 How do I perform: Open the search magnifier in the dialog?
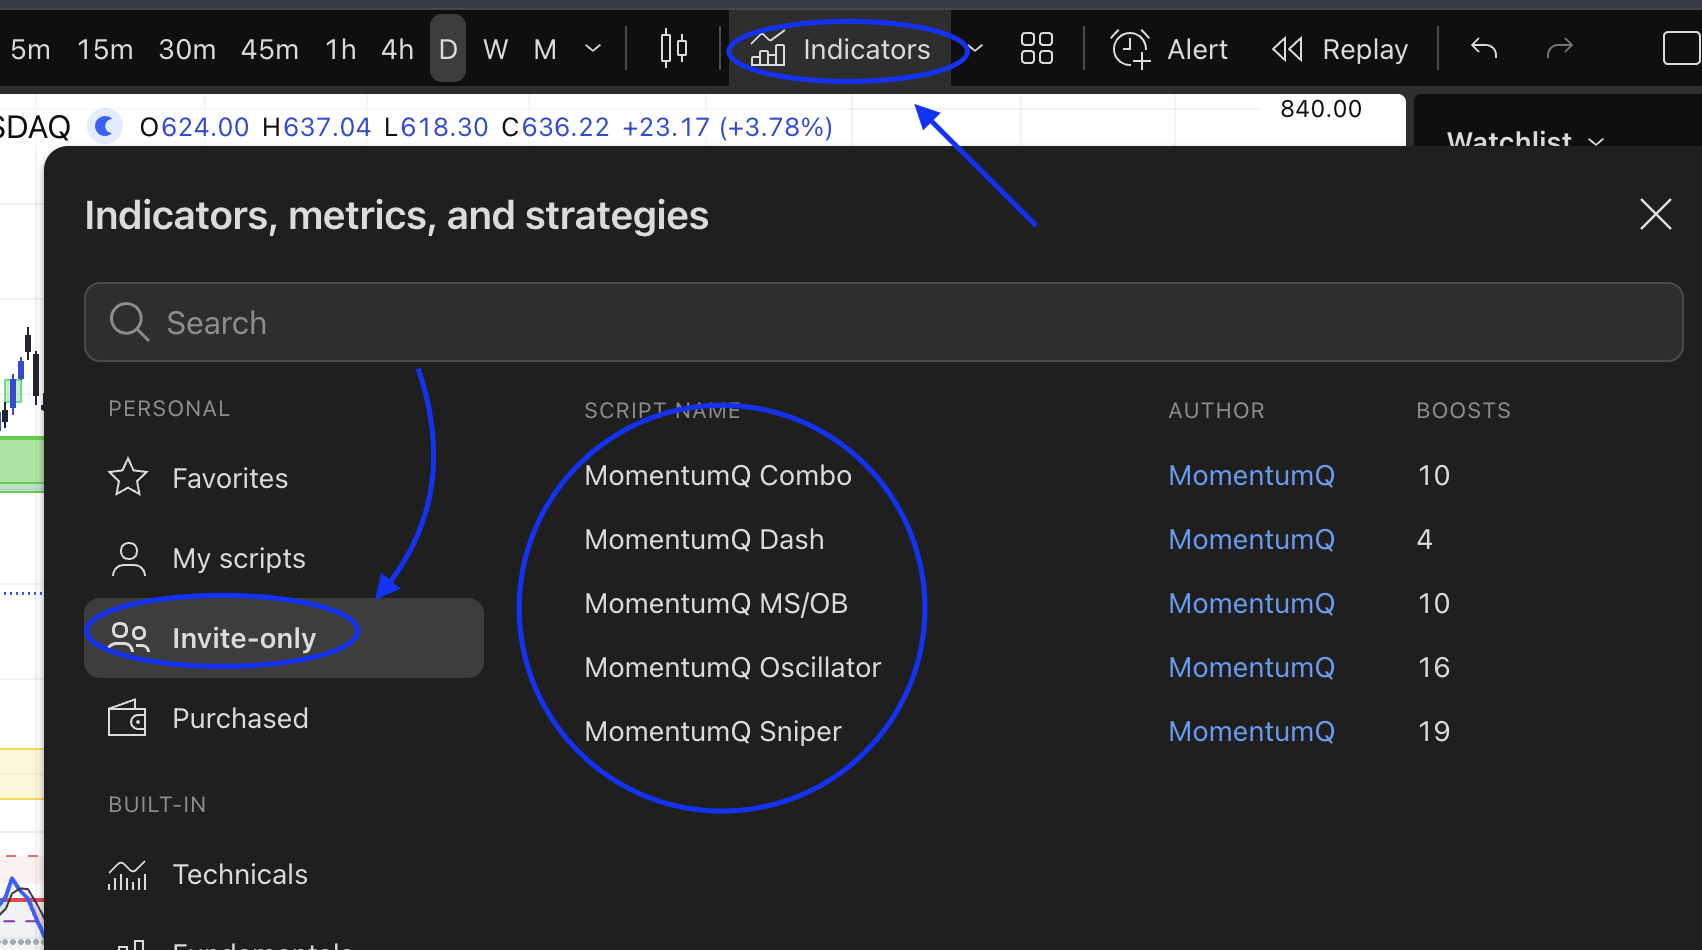128,322
